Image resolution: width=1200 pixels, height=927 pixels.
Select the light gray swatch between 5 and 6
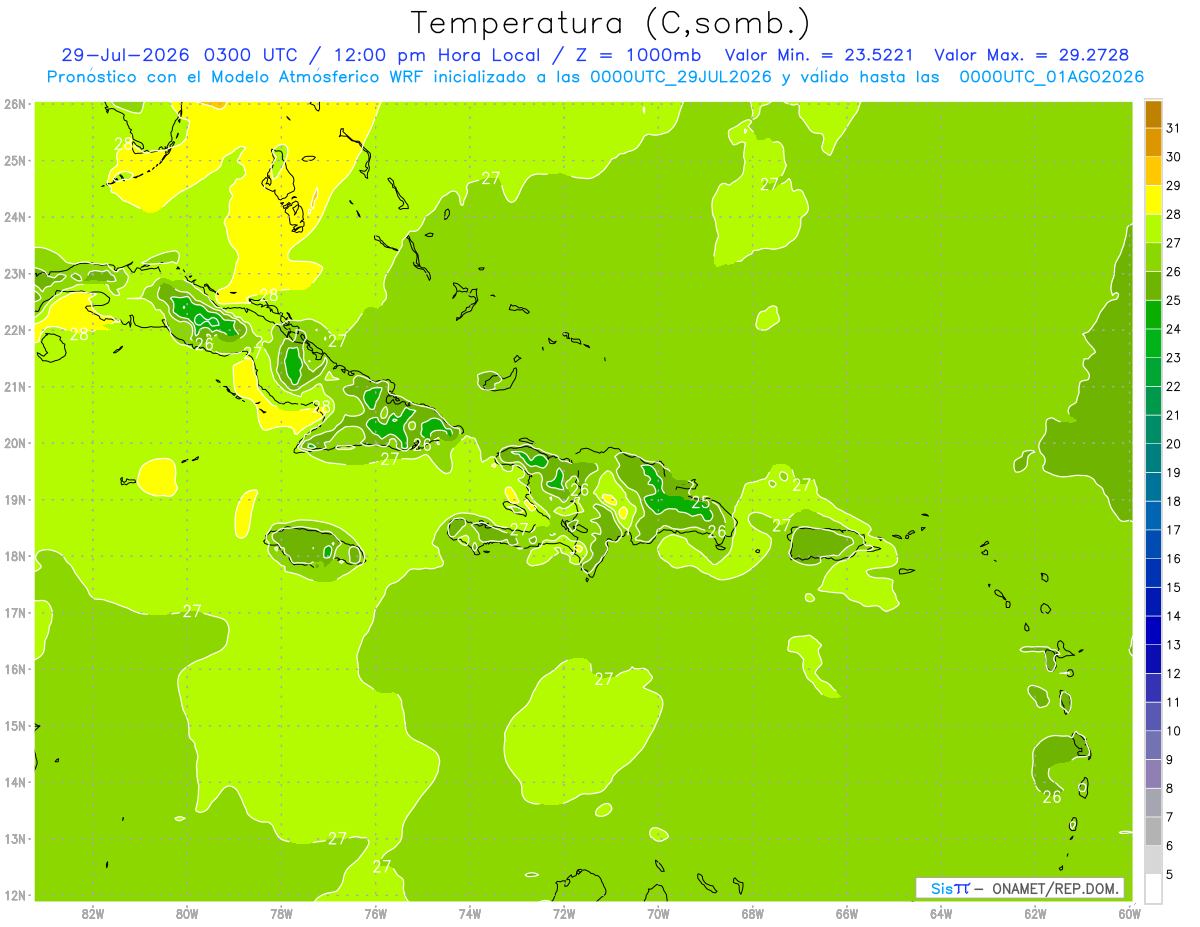click(x=1153, y=860)
